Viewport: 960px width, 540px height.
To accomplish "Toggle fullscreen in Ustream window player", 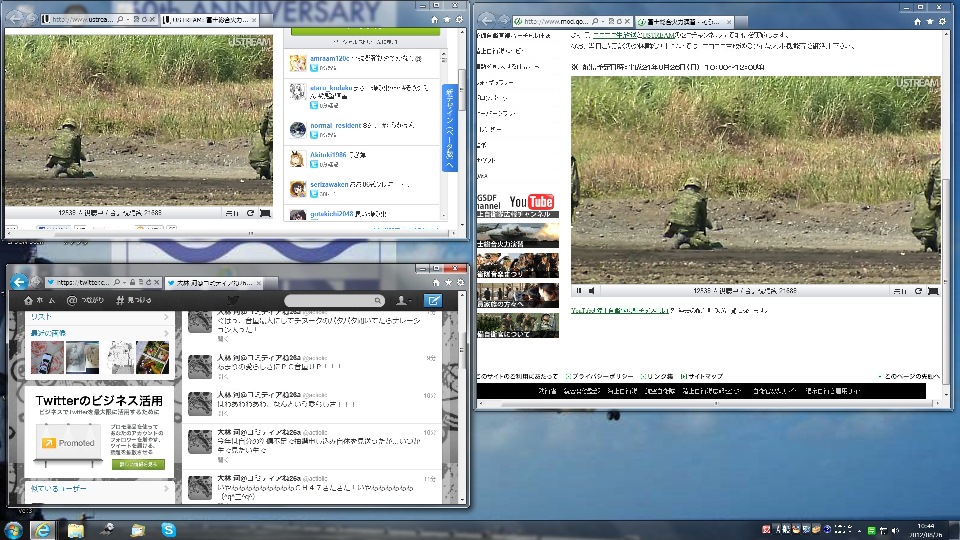I will [265, 213].
